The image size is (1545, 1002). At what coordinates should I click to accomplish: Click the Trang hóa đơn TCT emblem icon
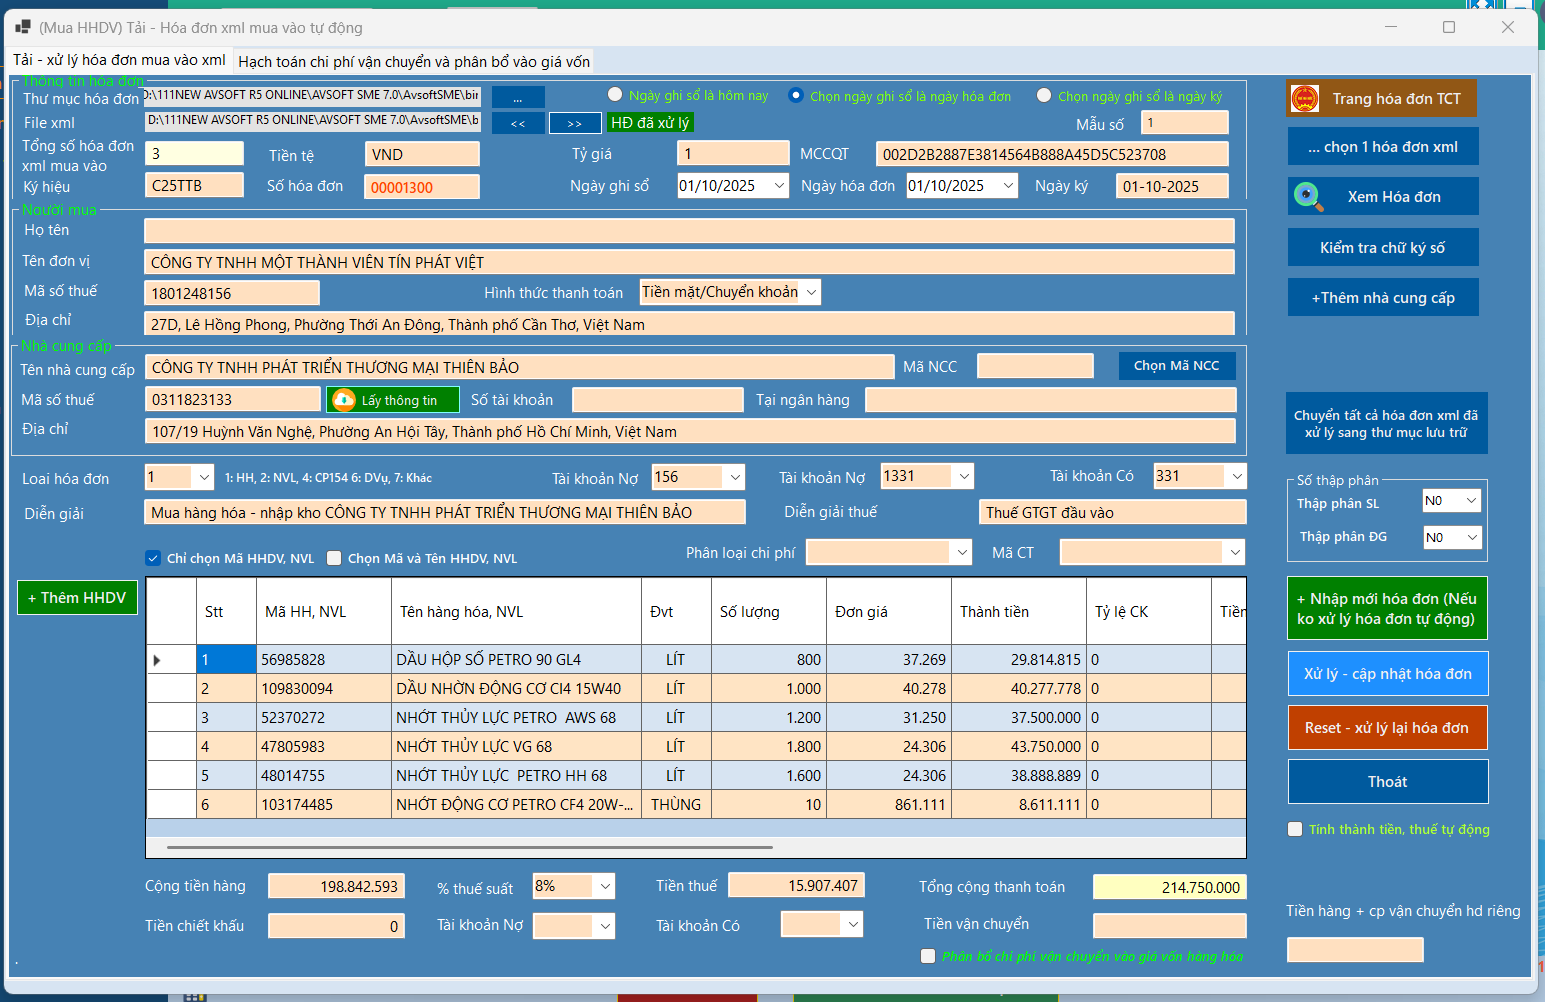1305,99
